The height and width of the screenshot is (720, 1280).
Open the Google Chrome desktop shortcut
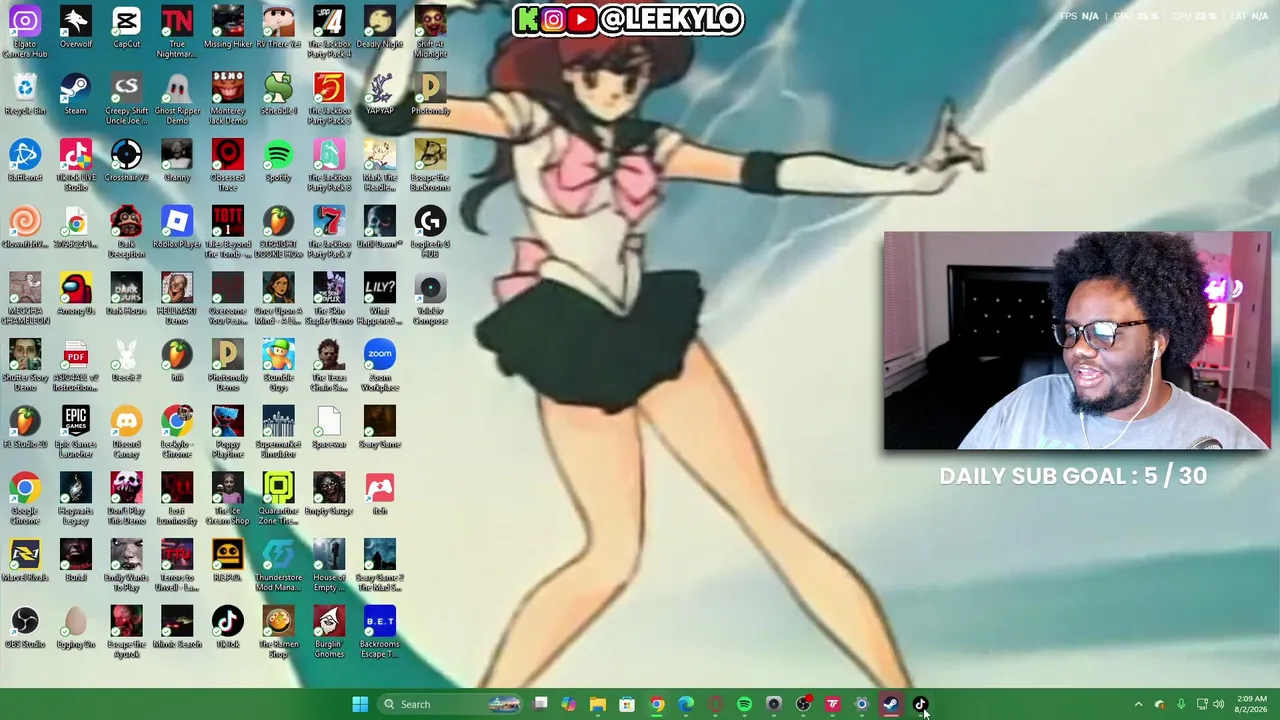point(25,499)
